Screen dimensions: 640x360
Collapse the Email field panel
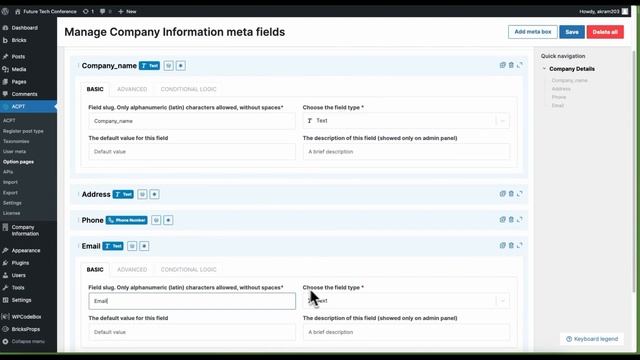pyautogui.click(x=520, y=245)
